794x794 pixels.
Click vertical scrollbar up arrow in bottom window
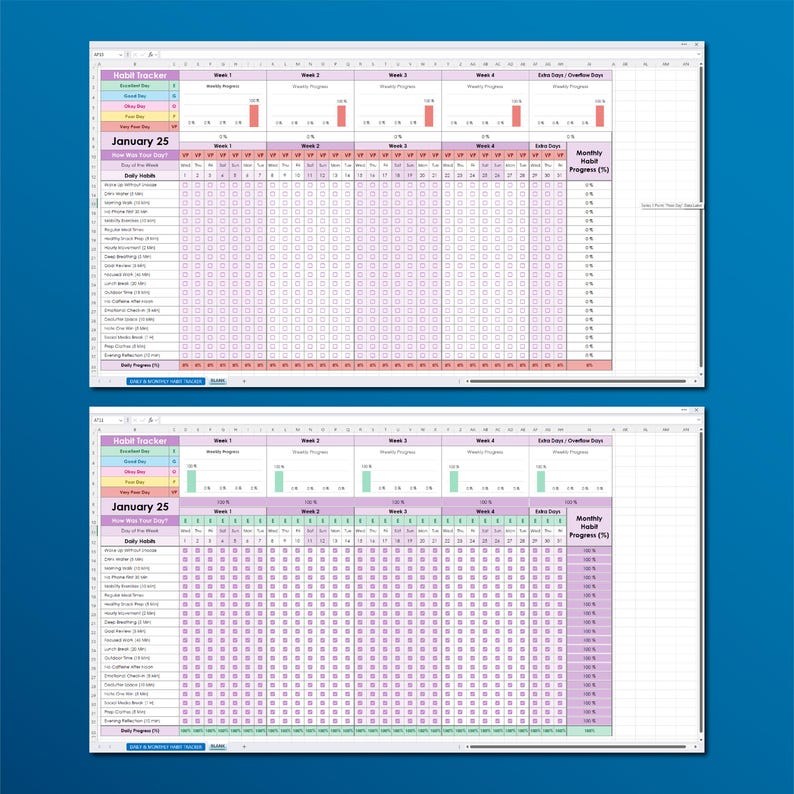701,429
